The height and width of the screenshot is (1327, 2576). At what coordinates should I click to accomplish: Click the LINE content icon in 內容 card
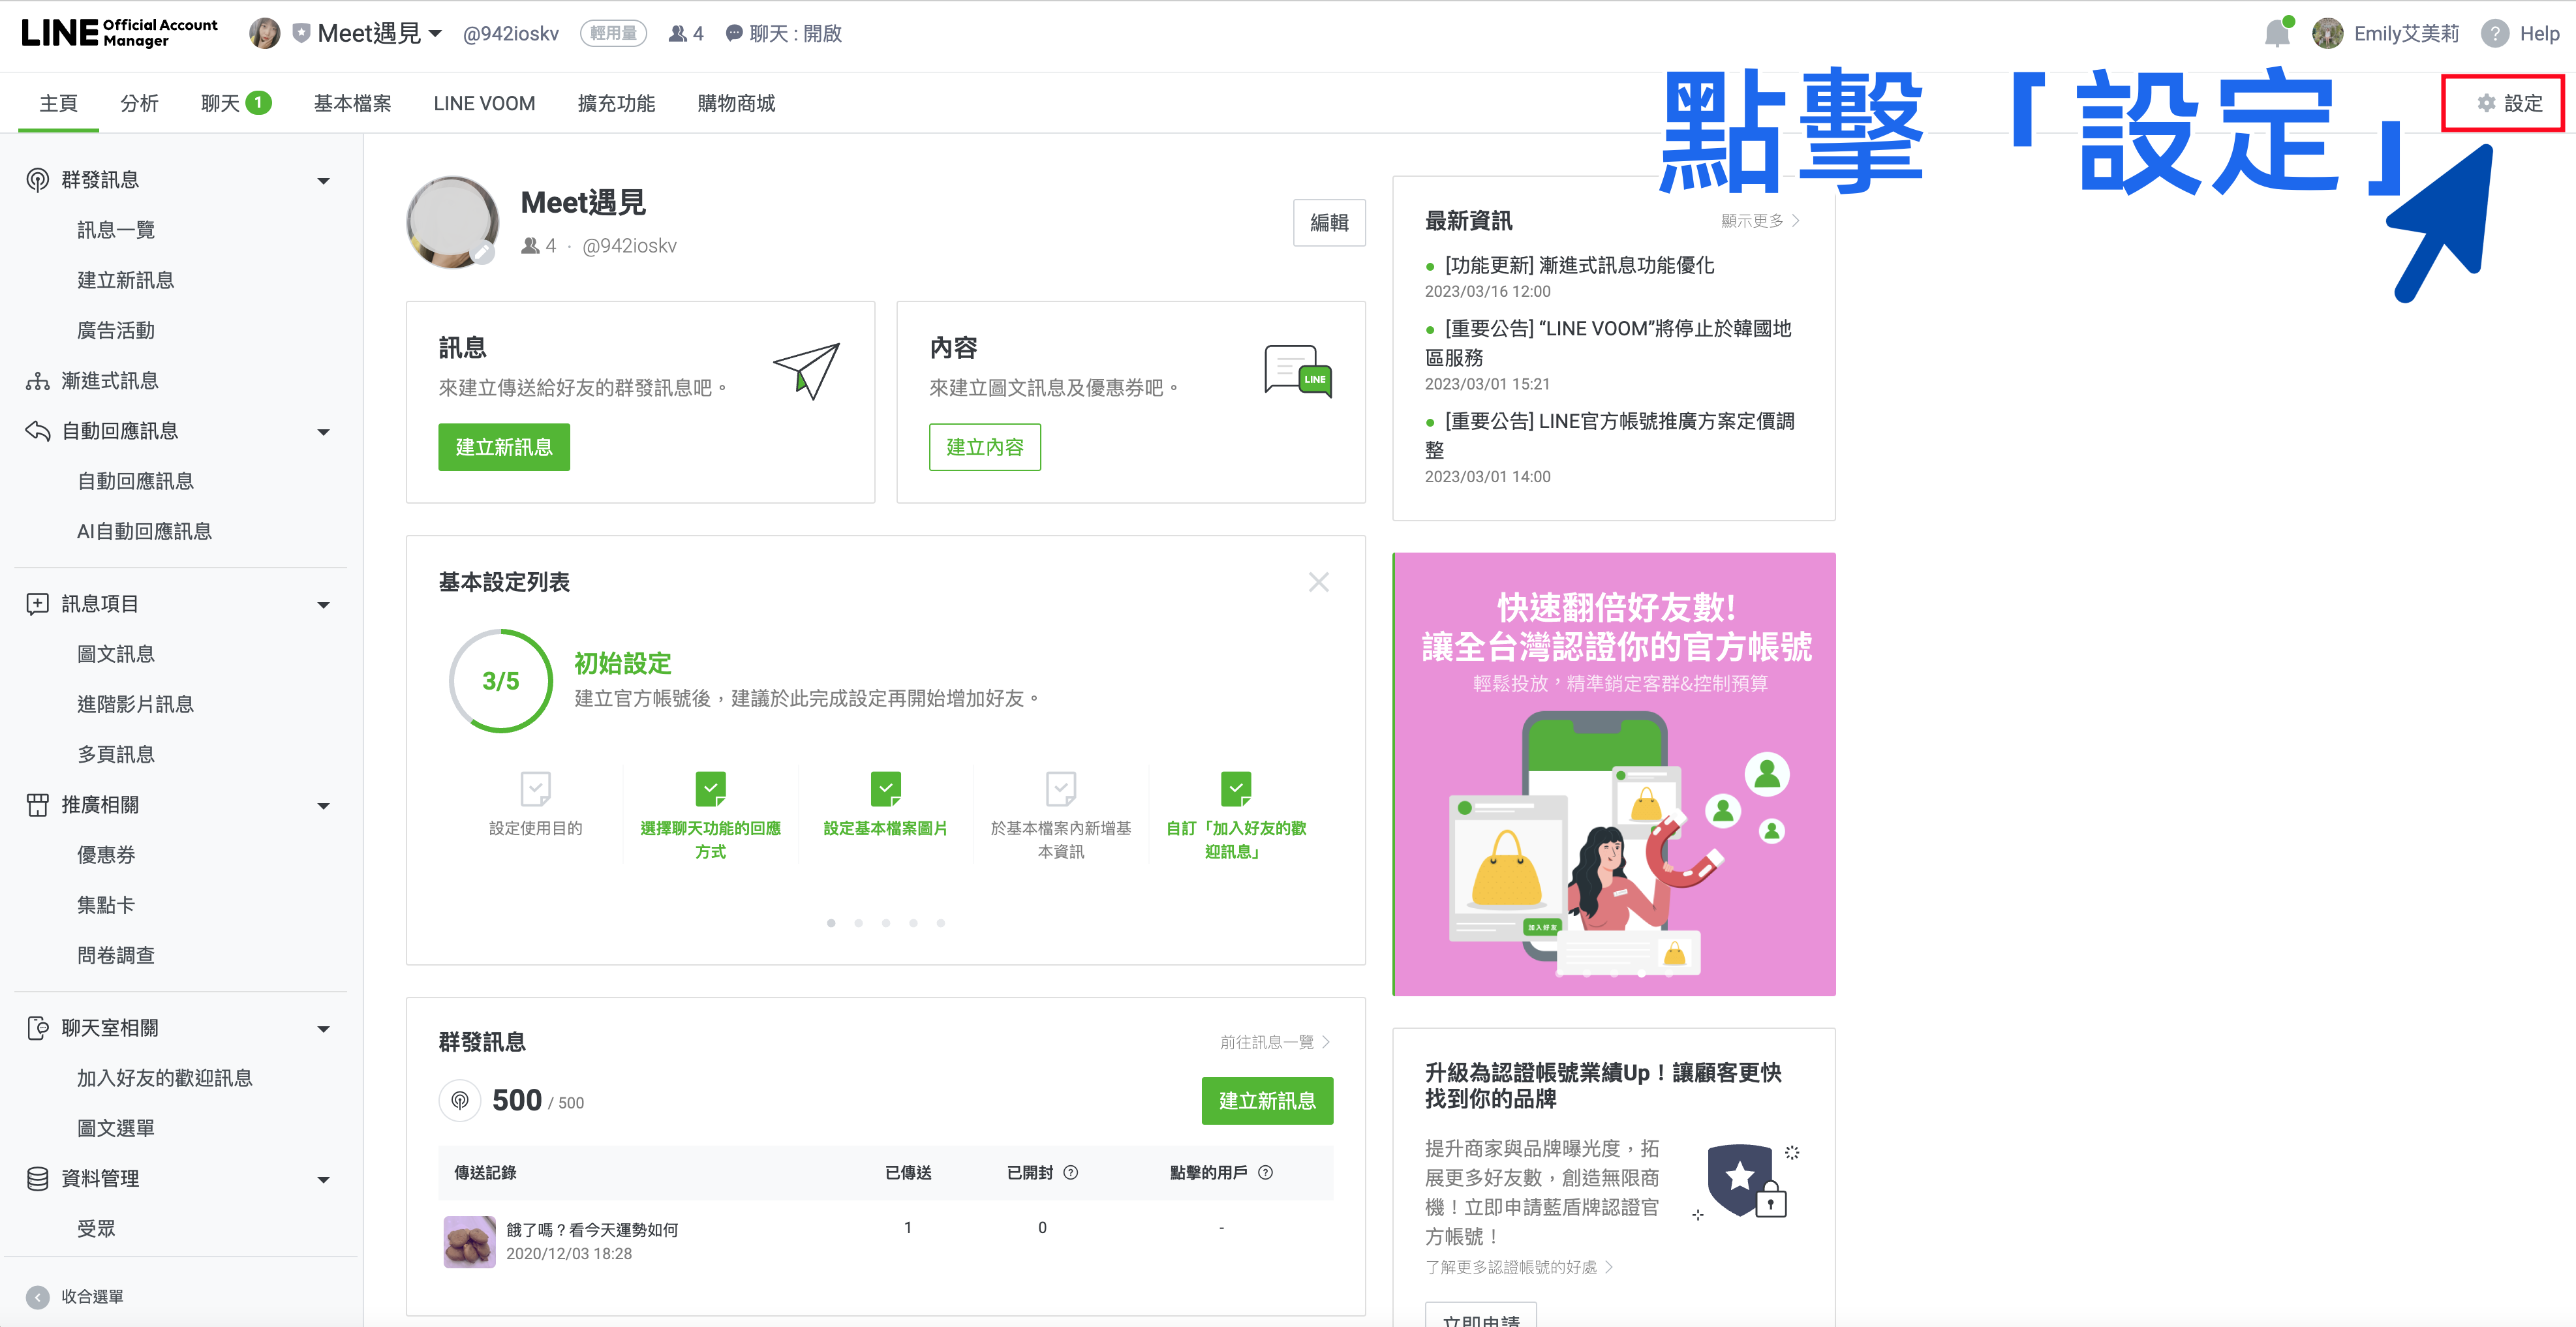pos(1298,371)
